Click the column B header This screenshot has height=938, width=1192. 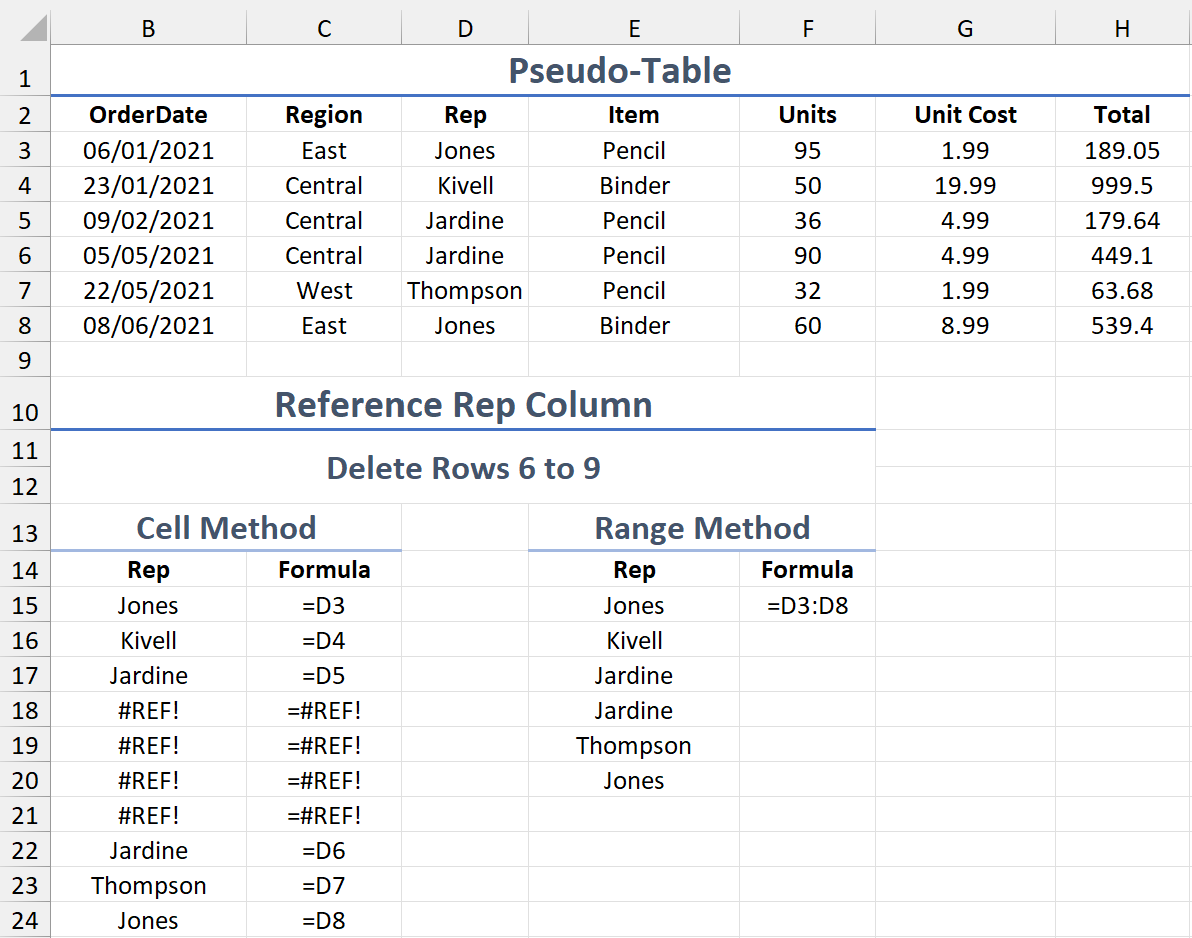148,29
